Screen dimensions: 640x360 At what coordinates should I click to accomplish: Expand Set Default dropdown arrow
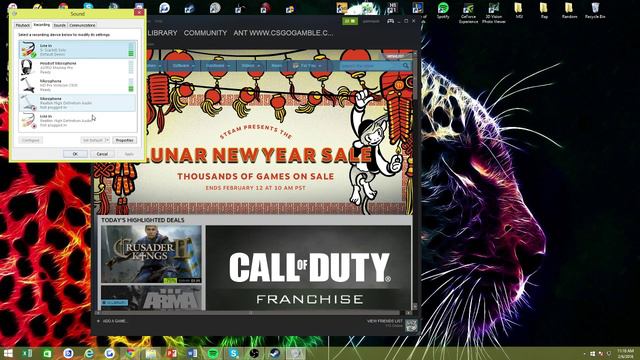107,140
